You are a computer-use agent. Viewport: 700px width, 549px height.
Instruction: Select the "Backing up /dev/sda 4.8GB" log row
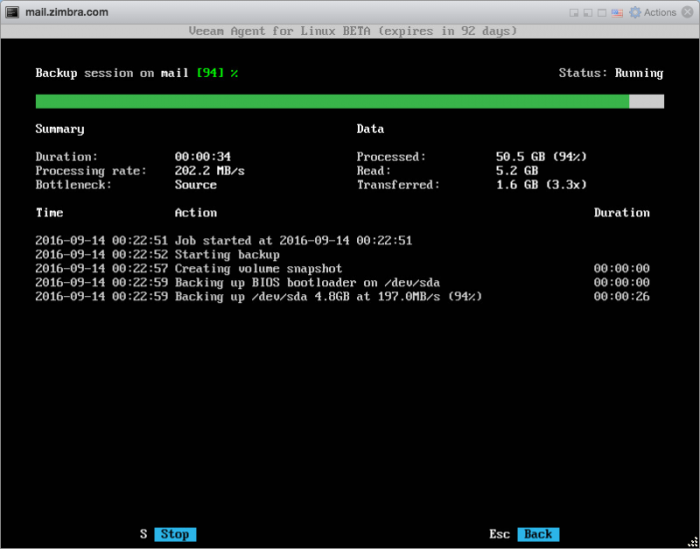(343, 296)
